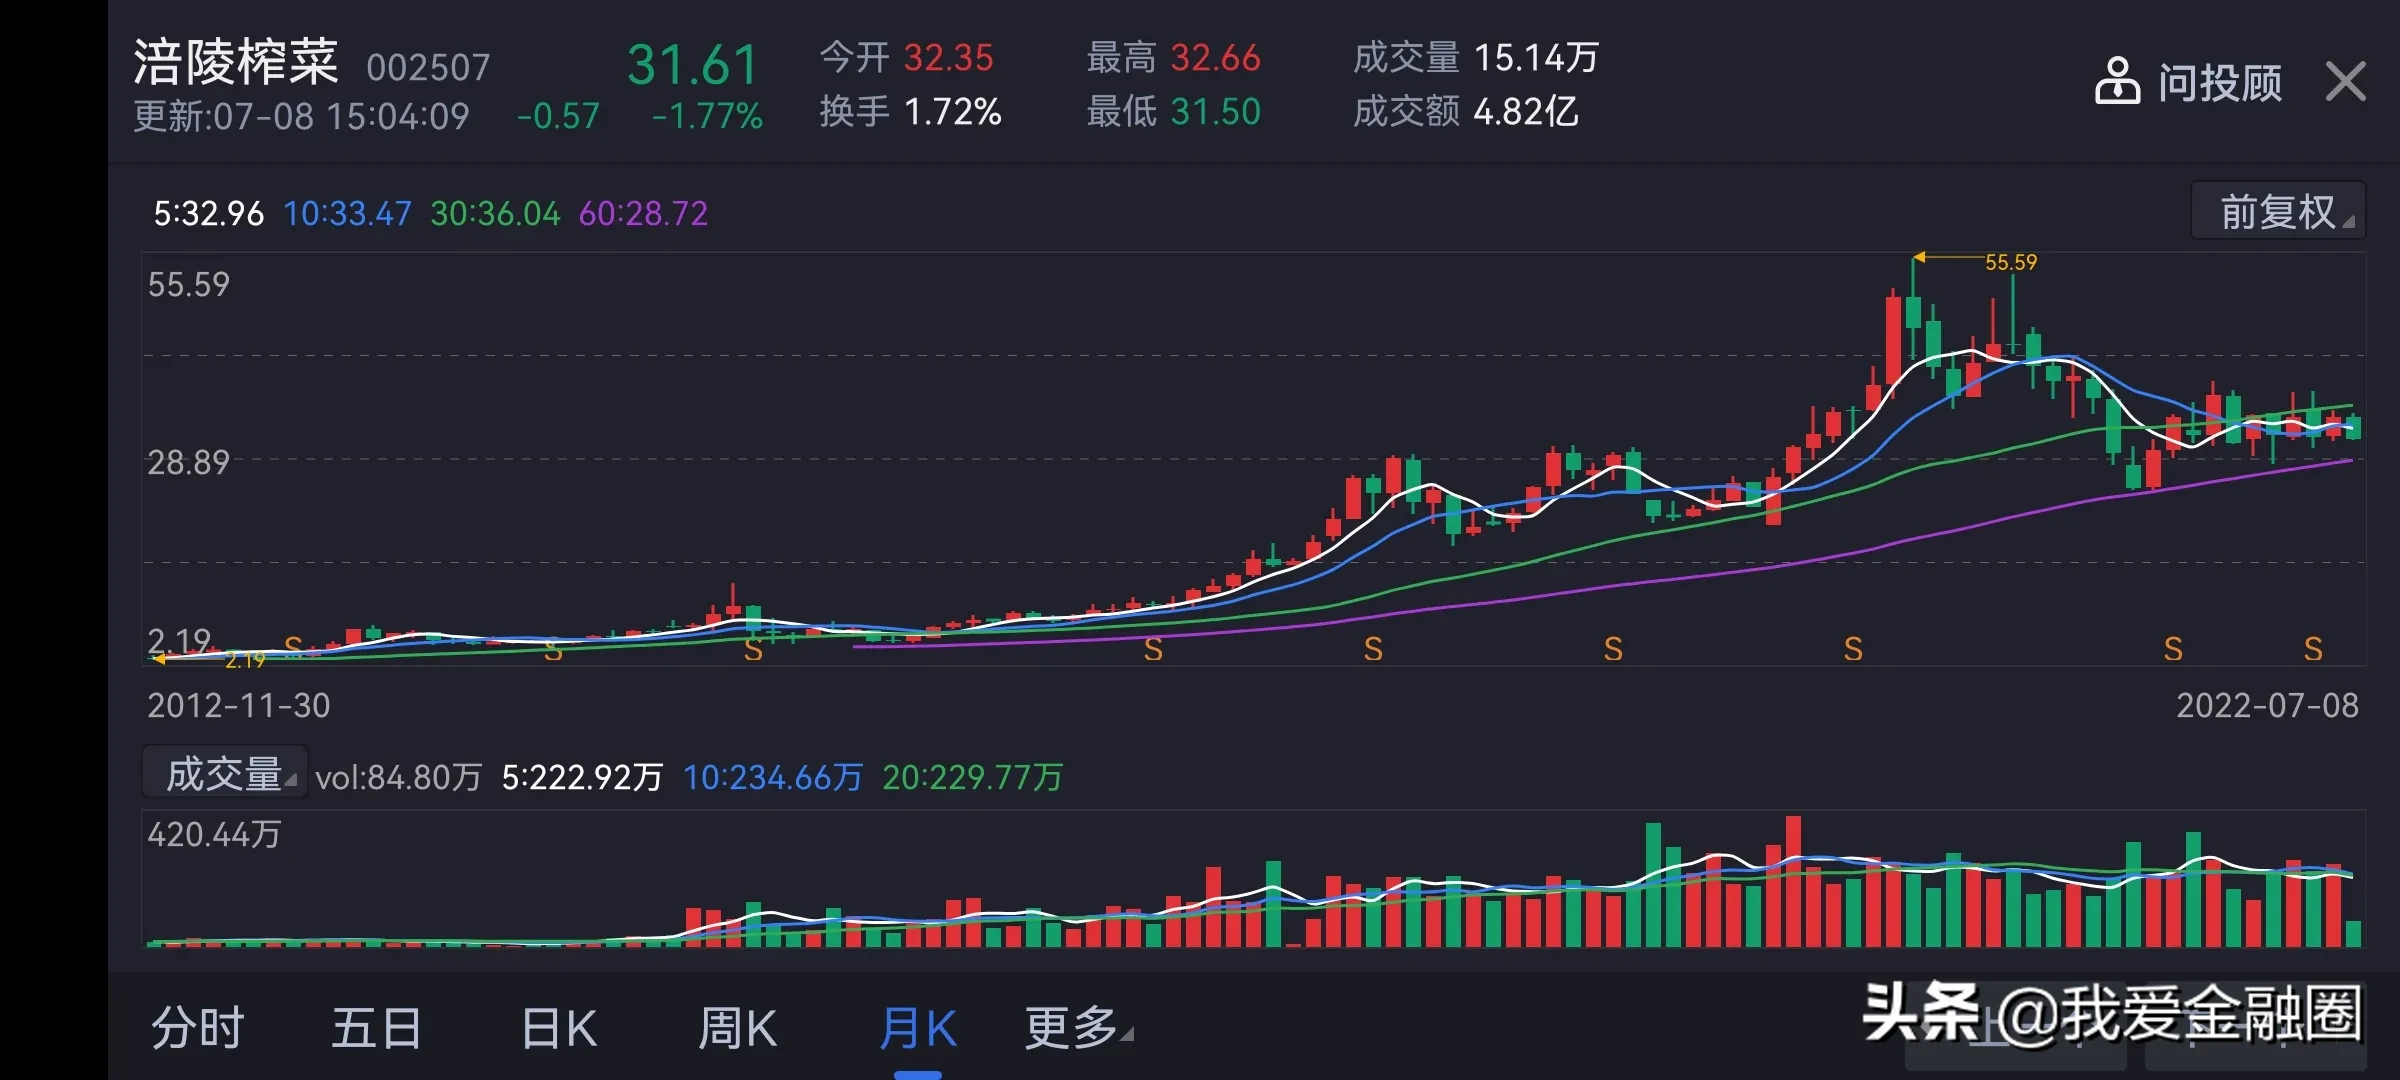The height and width of the screenshot is (1080, 2400).
Task: Click the 5-period MA value 32.96
Action: click(208, 213)
